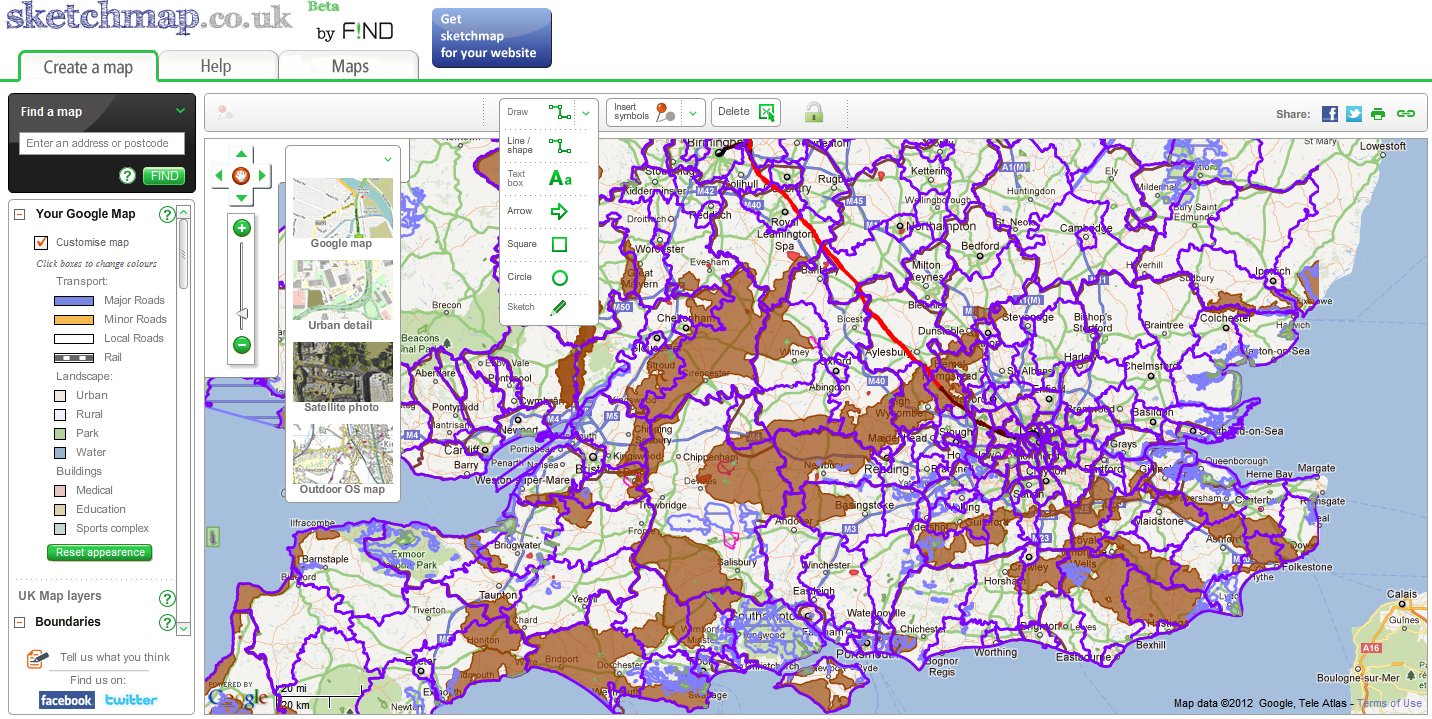This screenshot has height=719, width=1432.
Task: Switch to the Maps tab
Action: click(x=348, y=64)
